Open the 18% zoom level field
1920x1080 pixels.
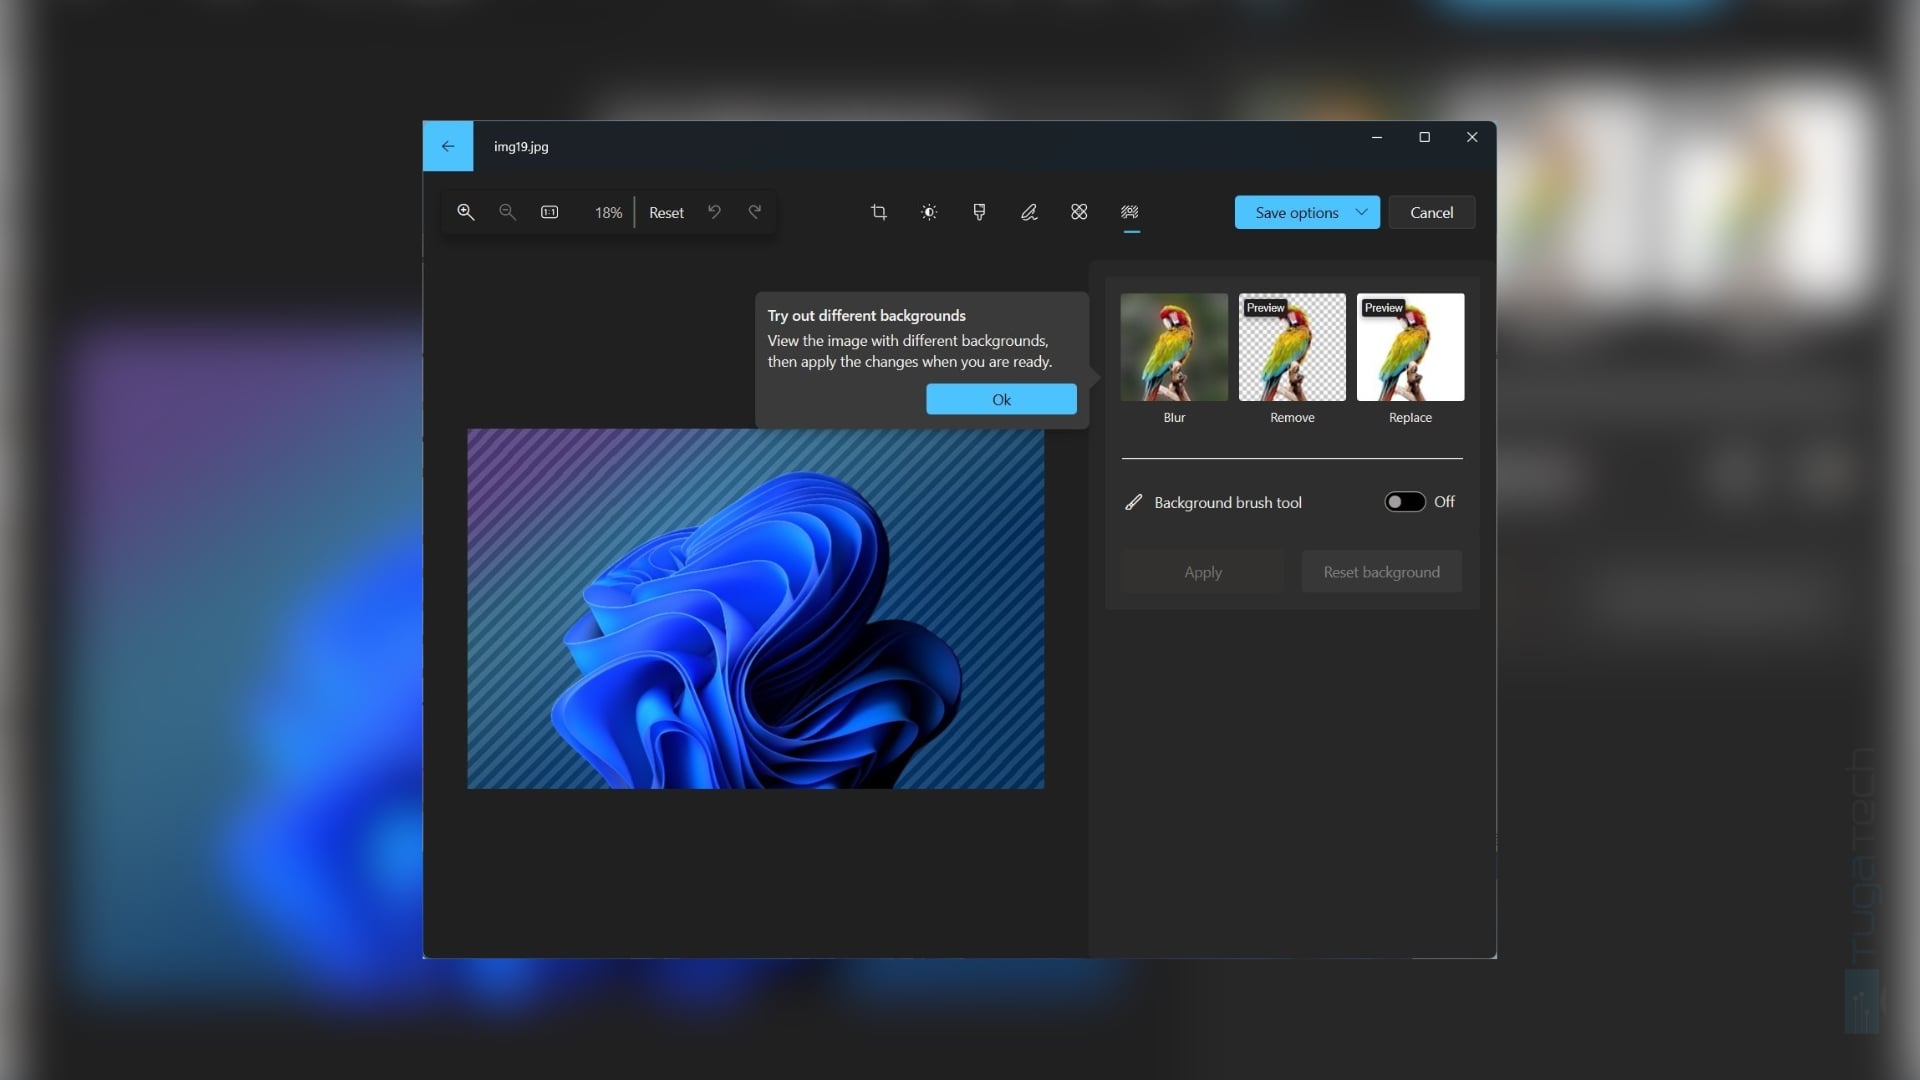608,213
